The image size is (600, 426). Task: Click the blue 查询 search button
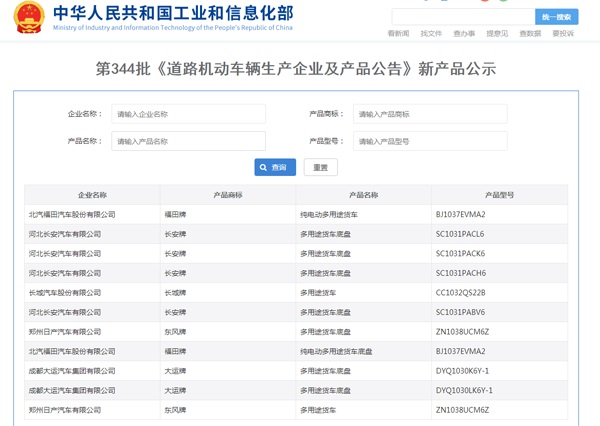click(275, 167)
